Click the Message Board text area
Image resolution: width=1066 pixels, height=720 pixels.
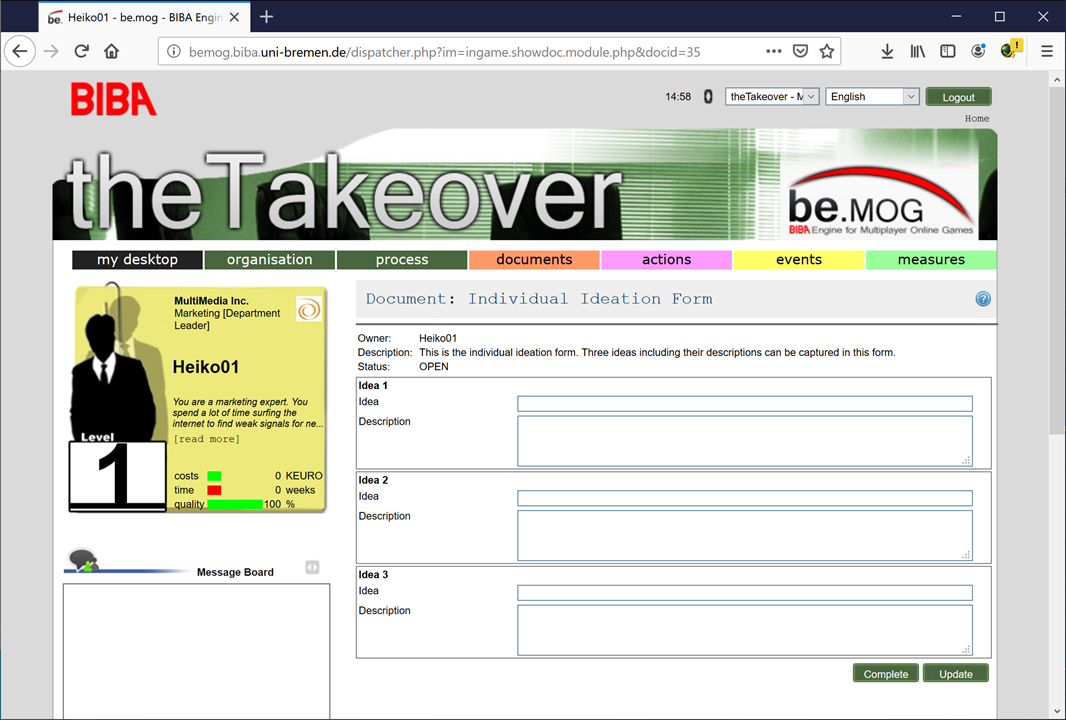[x=196, y=651]
